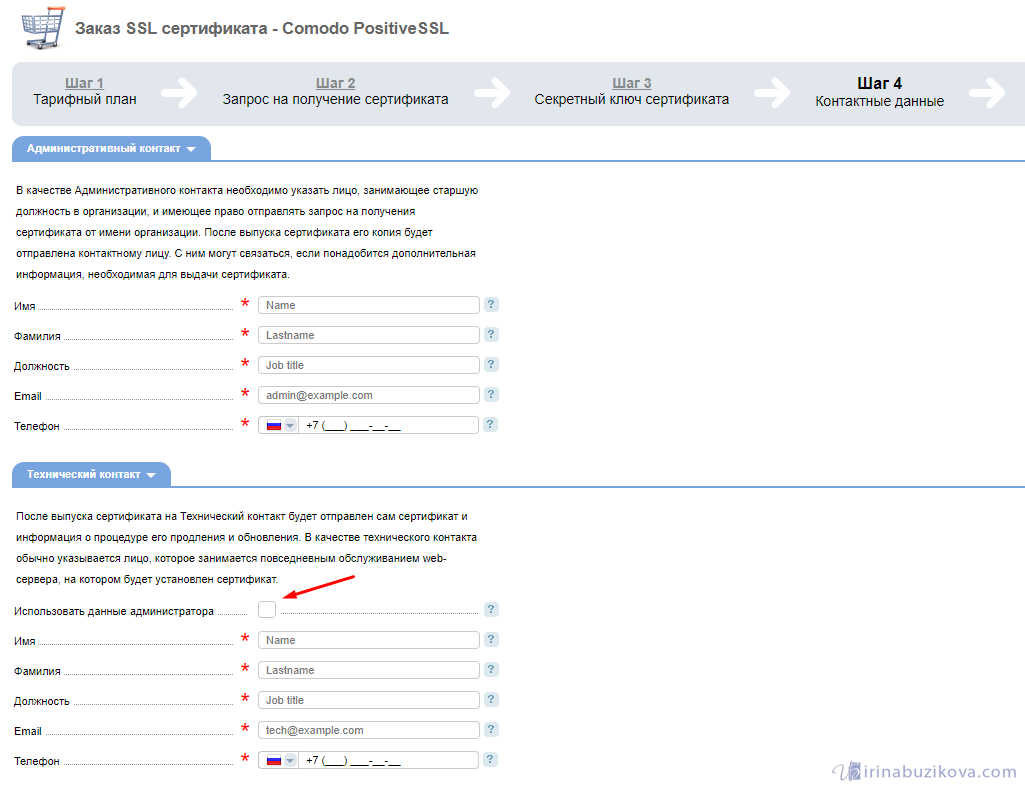Screen dimensions: 1025x786
Task: Click help icon beside technical Должность field
Action: (491, 700)
